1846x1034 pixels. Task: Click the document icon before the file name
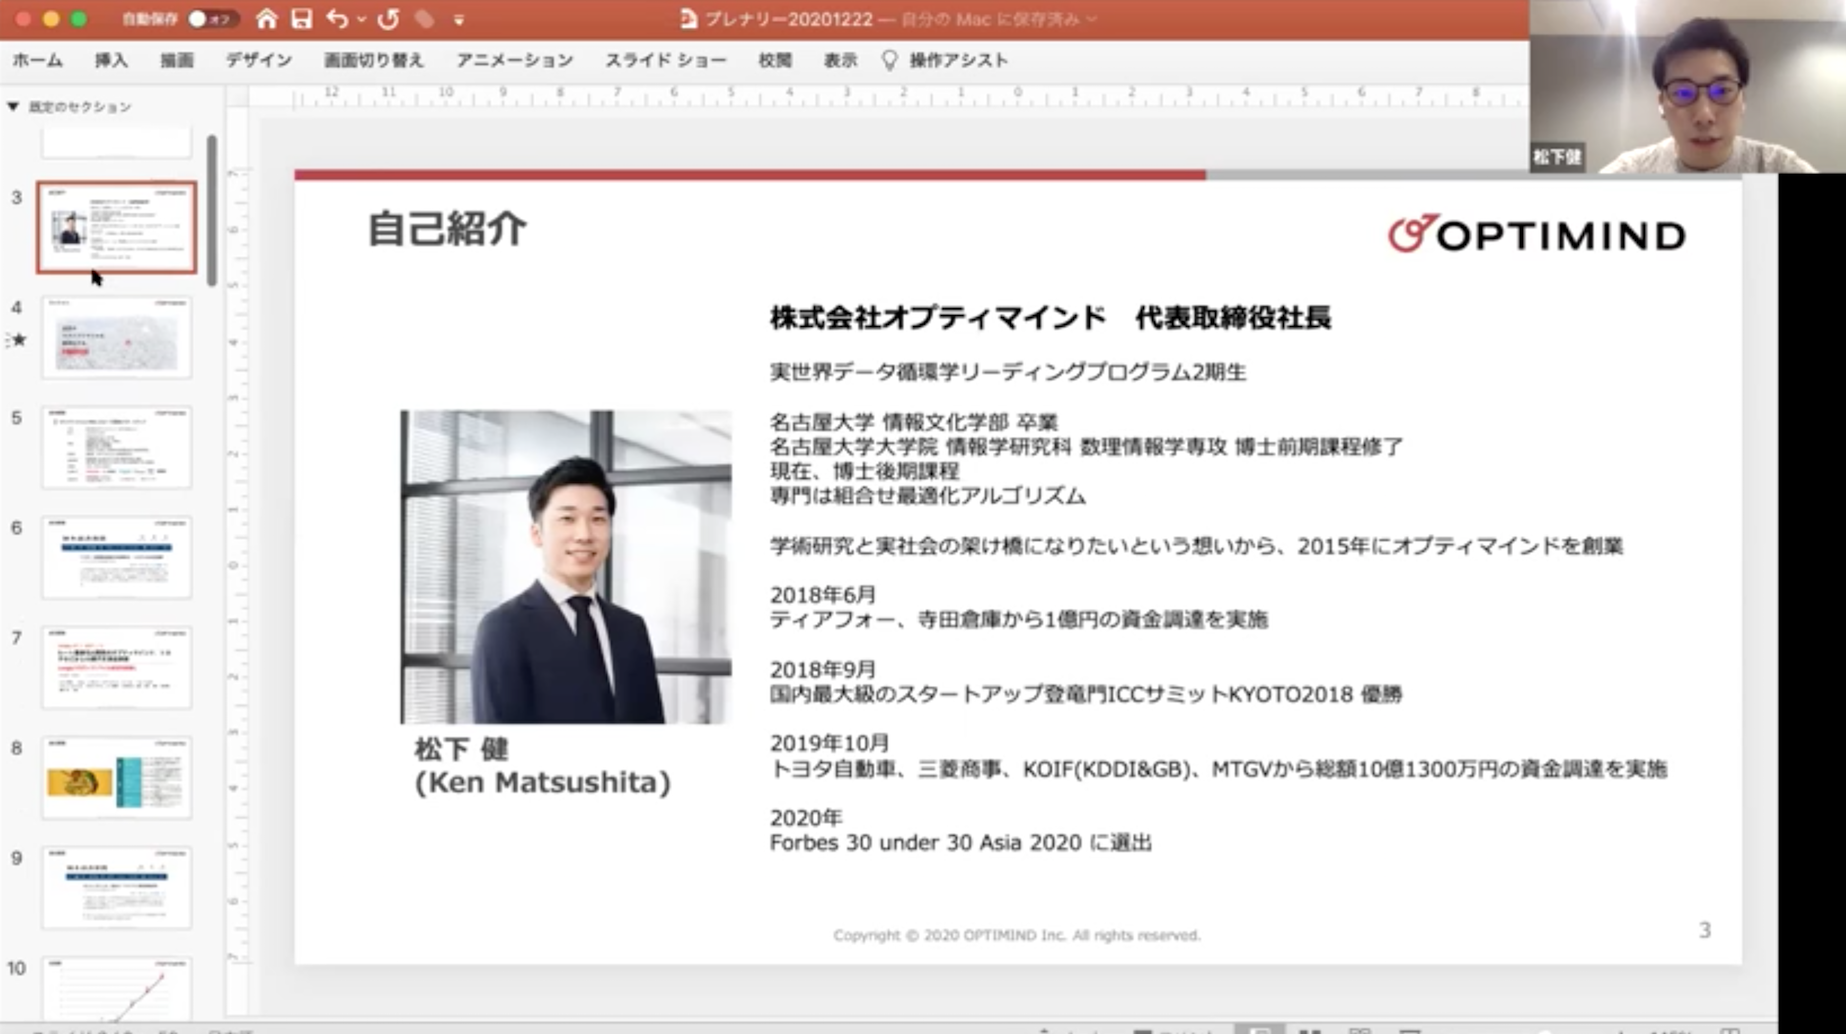click(688, 19)
